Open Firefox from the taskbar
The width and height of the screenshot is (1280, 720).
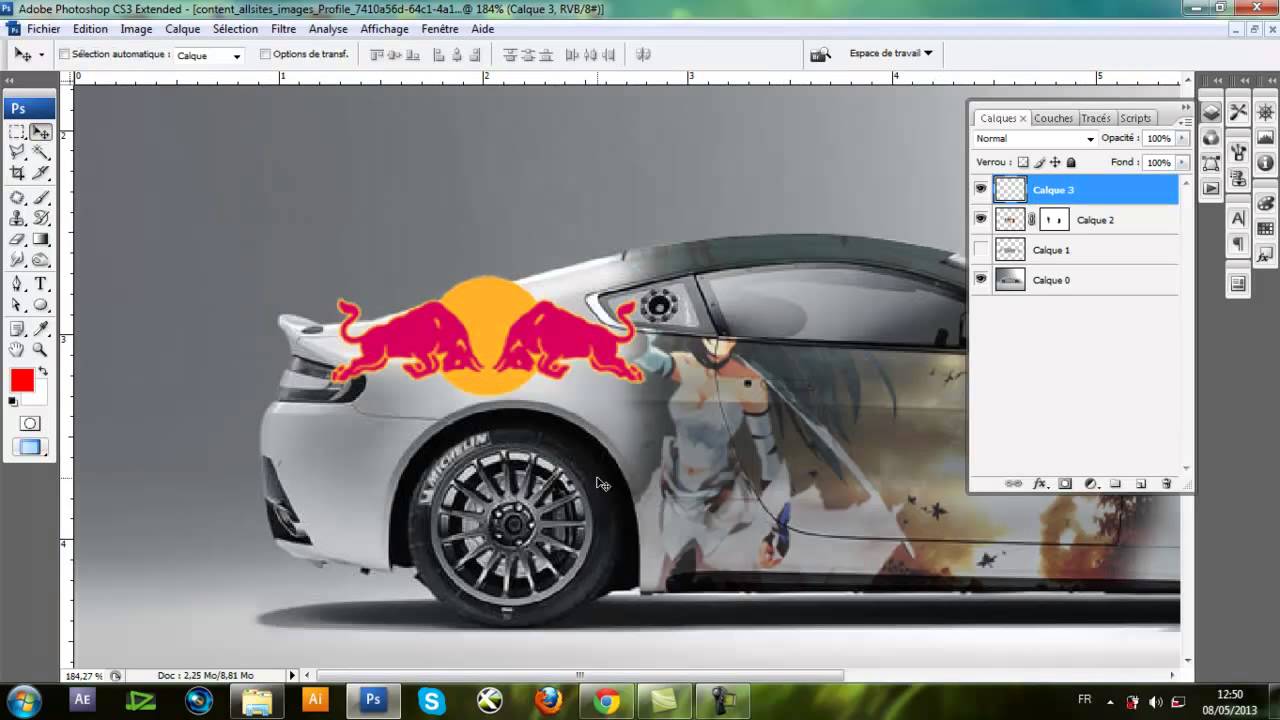click(x=548, y=701)
